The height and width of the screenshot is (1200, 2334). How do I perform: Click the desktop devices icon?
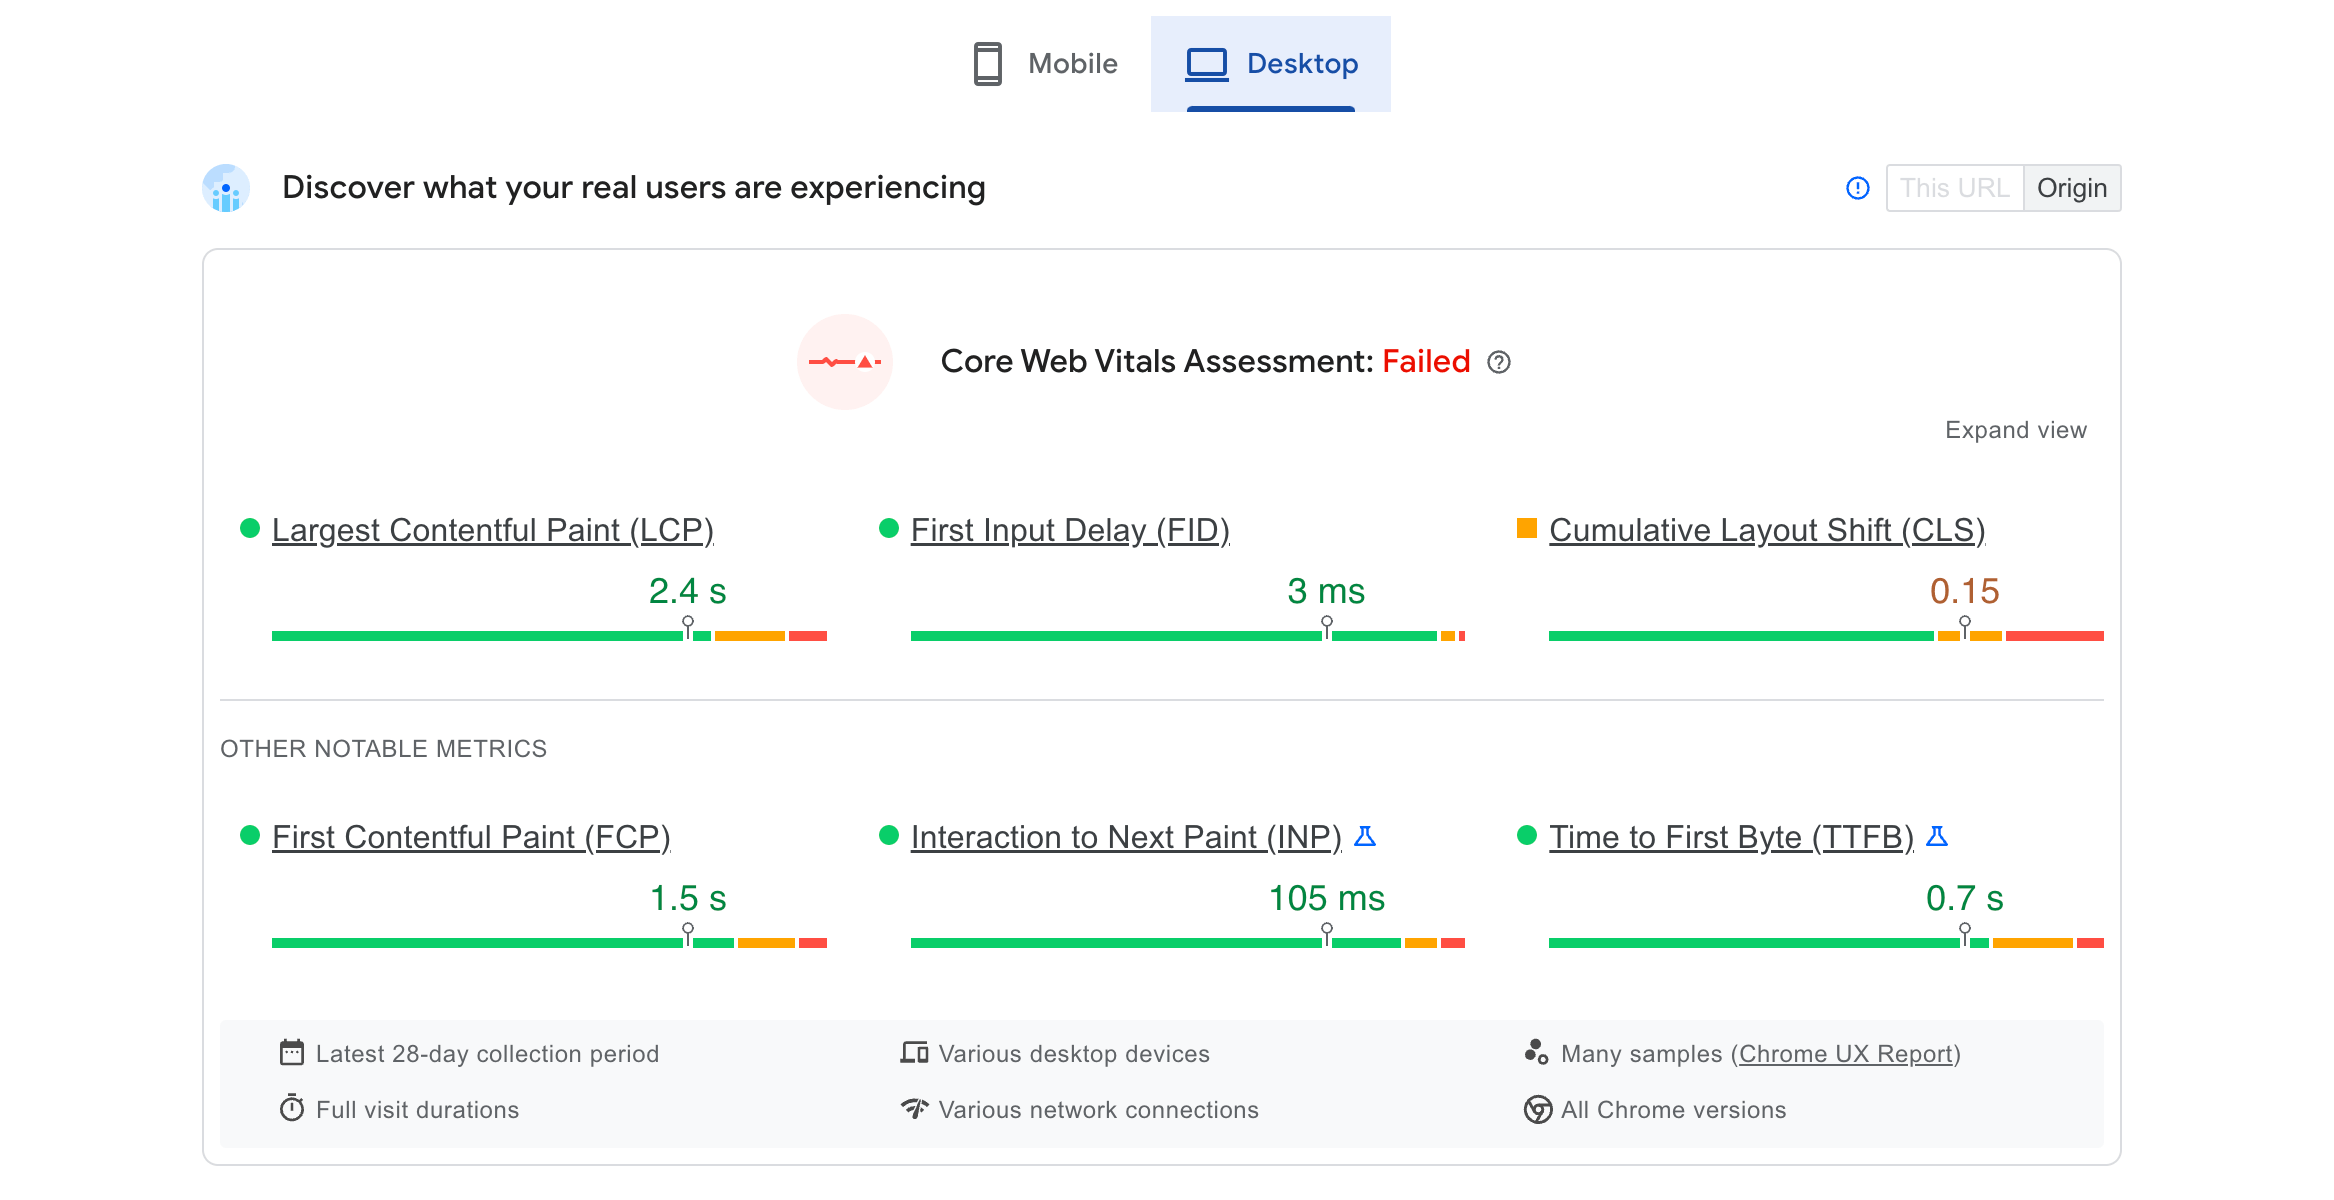913,1052
